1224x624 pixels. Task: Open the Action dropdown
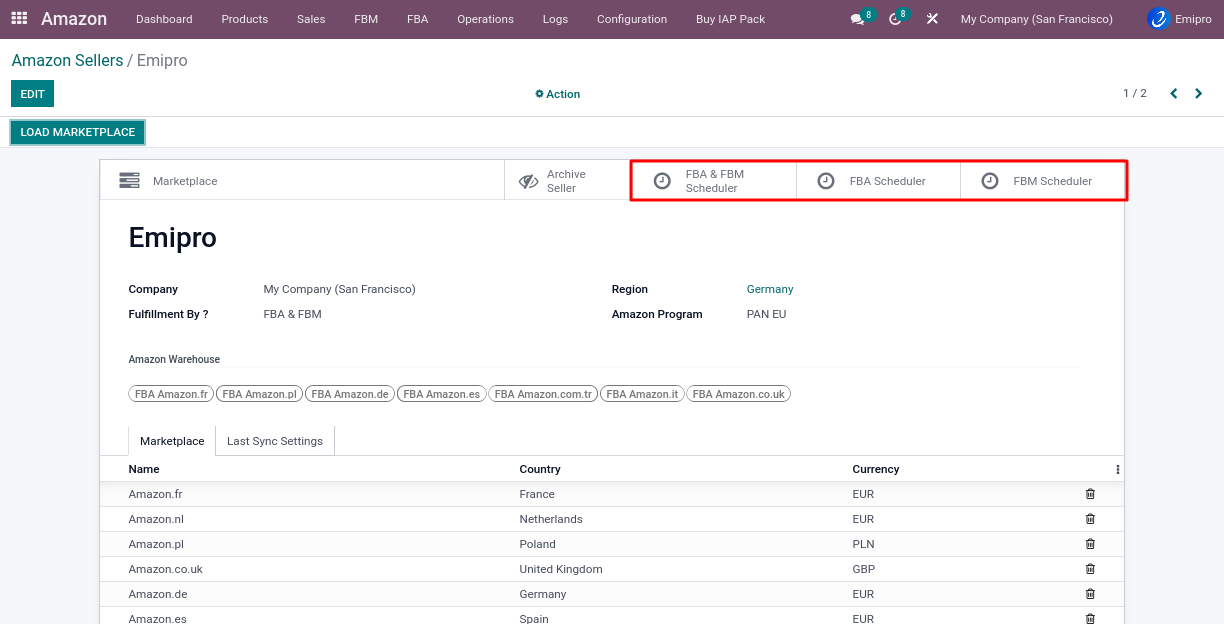[558, 94]
